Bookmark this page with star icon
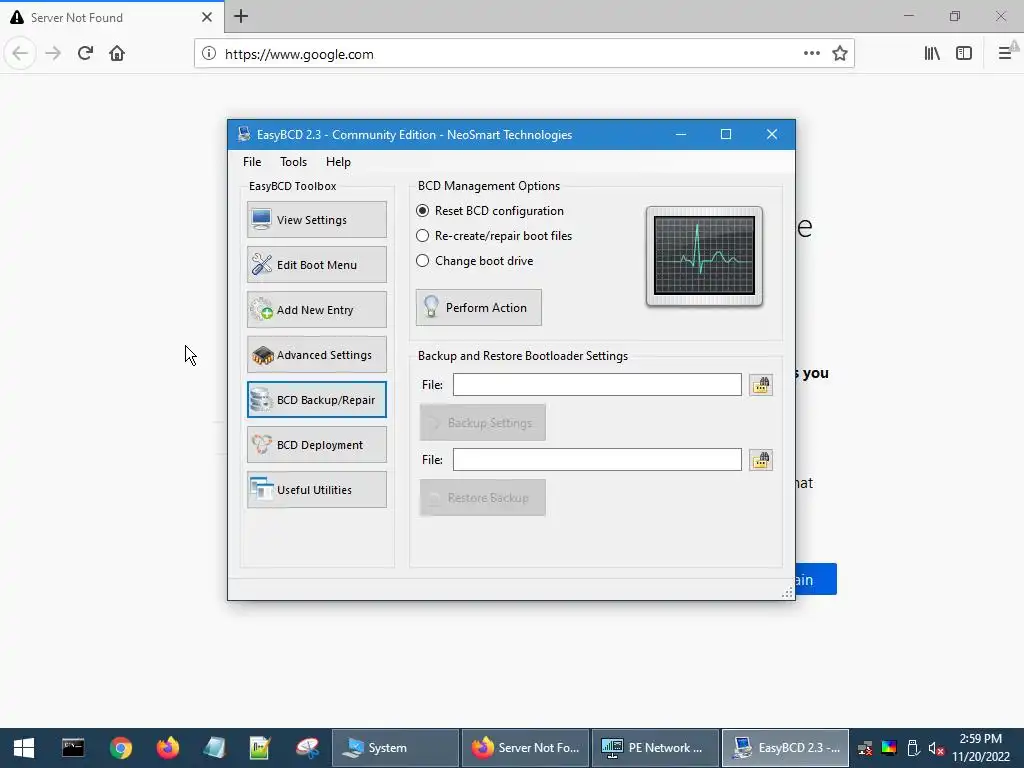The width and height of the screenshot is (1024, 768). click(x=840, y=54)
